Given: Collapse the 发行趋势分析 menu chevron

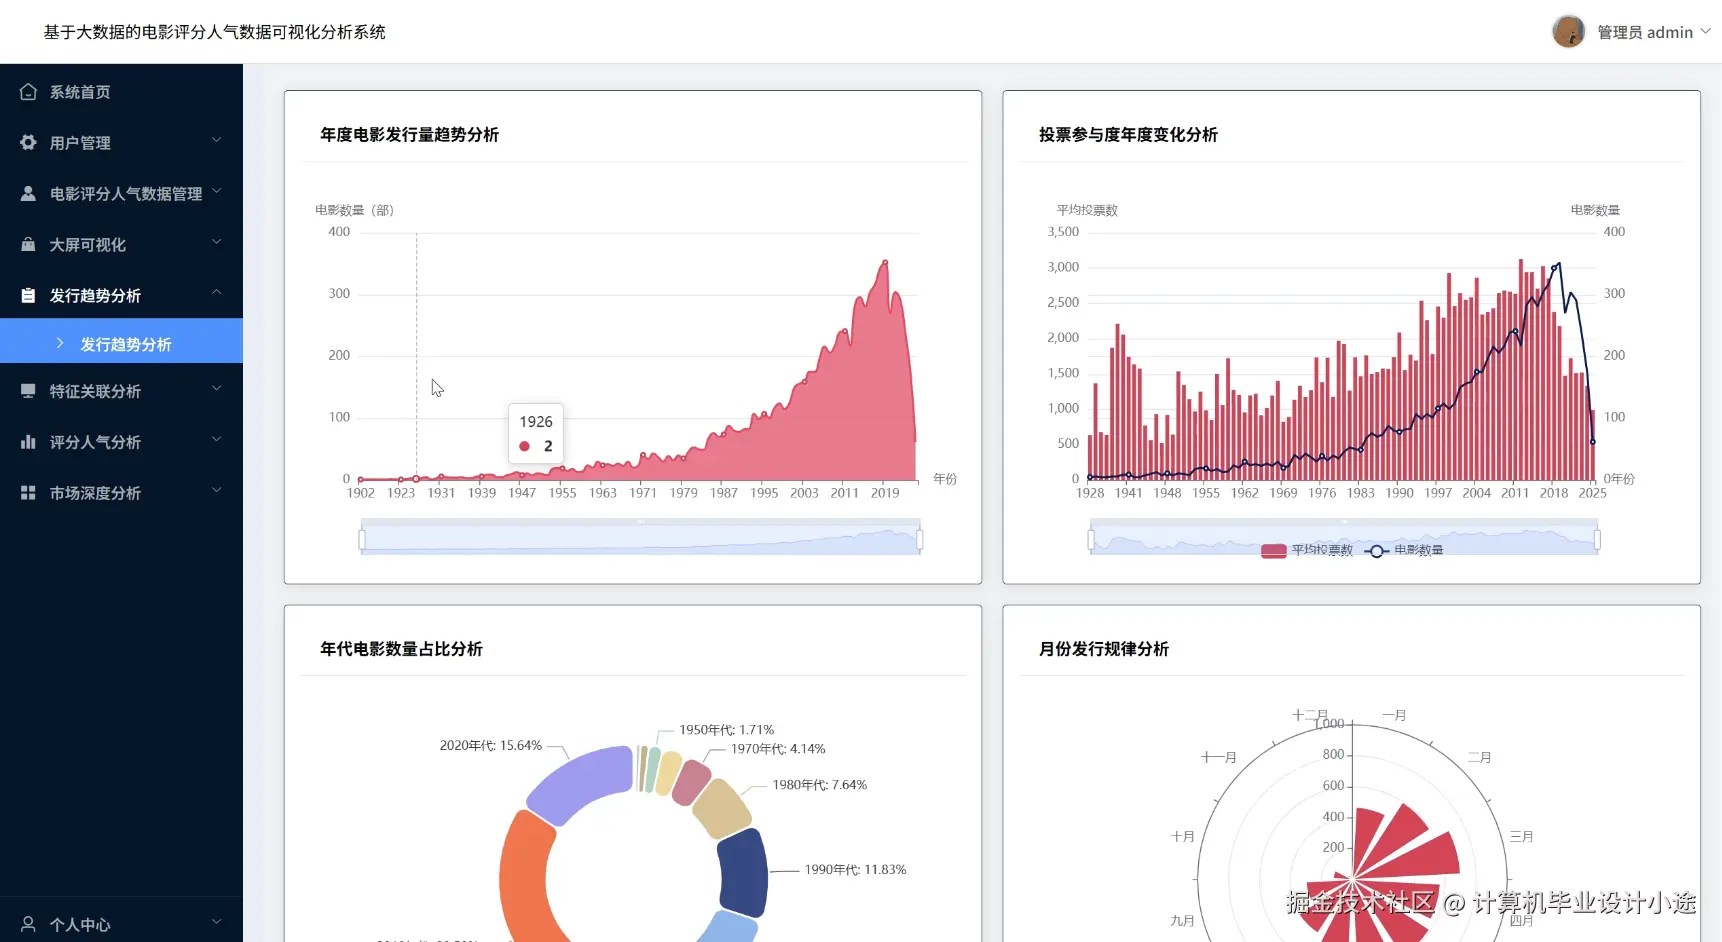Looking at the screenshot, I should tap(216, 293).
